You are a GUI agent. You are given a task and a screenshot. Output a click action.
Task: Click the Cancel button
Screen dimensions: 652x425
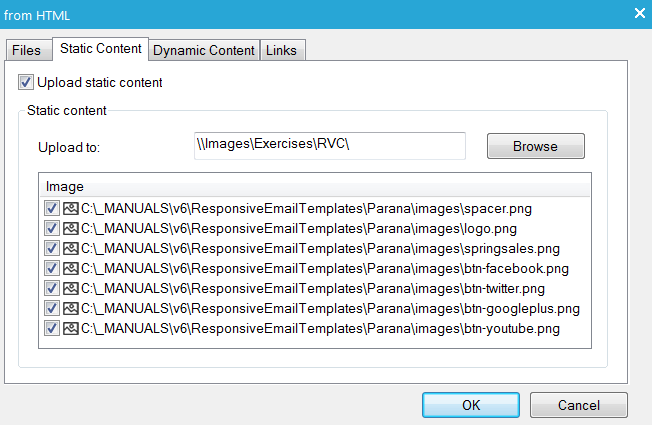578,405
